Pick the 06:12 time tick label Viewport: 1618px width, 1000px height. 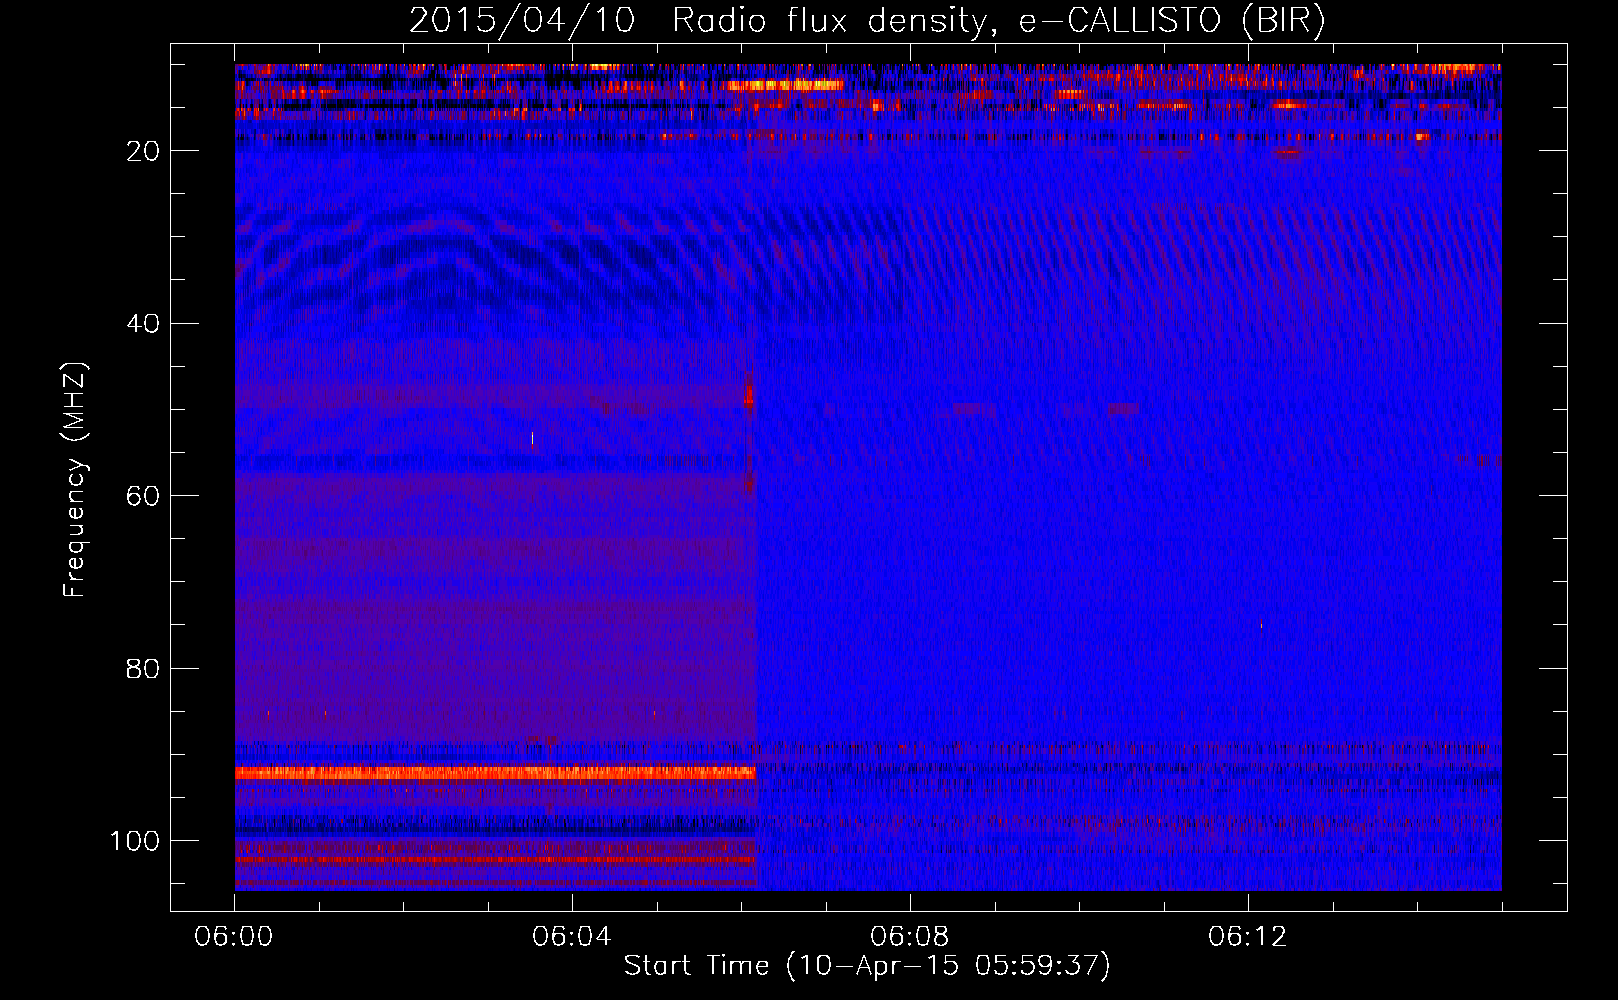[1248, 937]
